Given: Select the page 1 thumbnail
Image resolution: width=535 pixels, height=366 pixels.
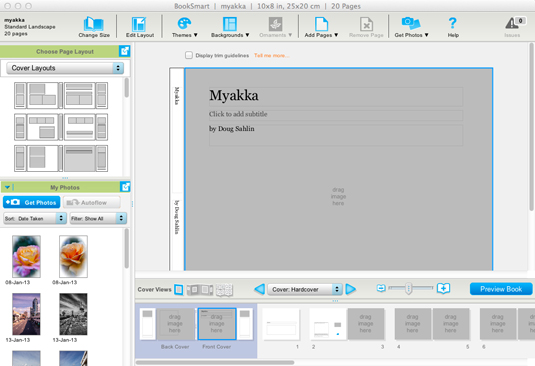Looking at the screenshot, I should pyautogui.click(x=281, y=324).
